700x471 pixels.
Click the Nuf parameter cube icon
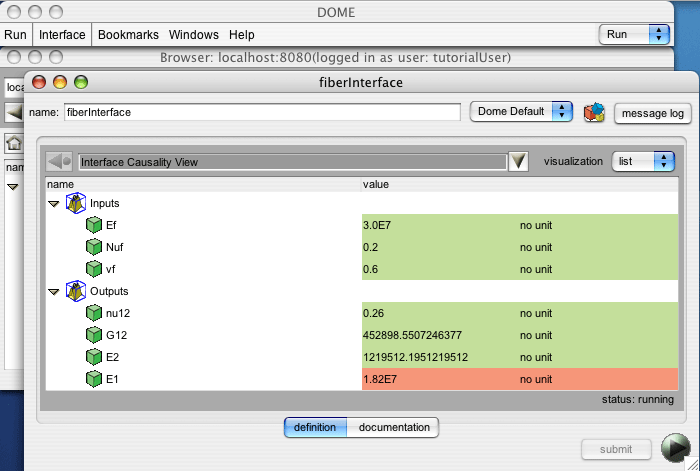pos(94,247)
